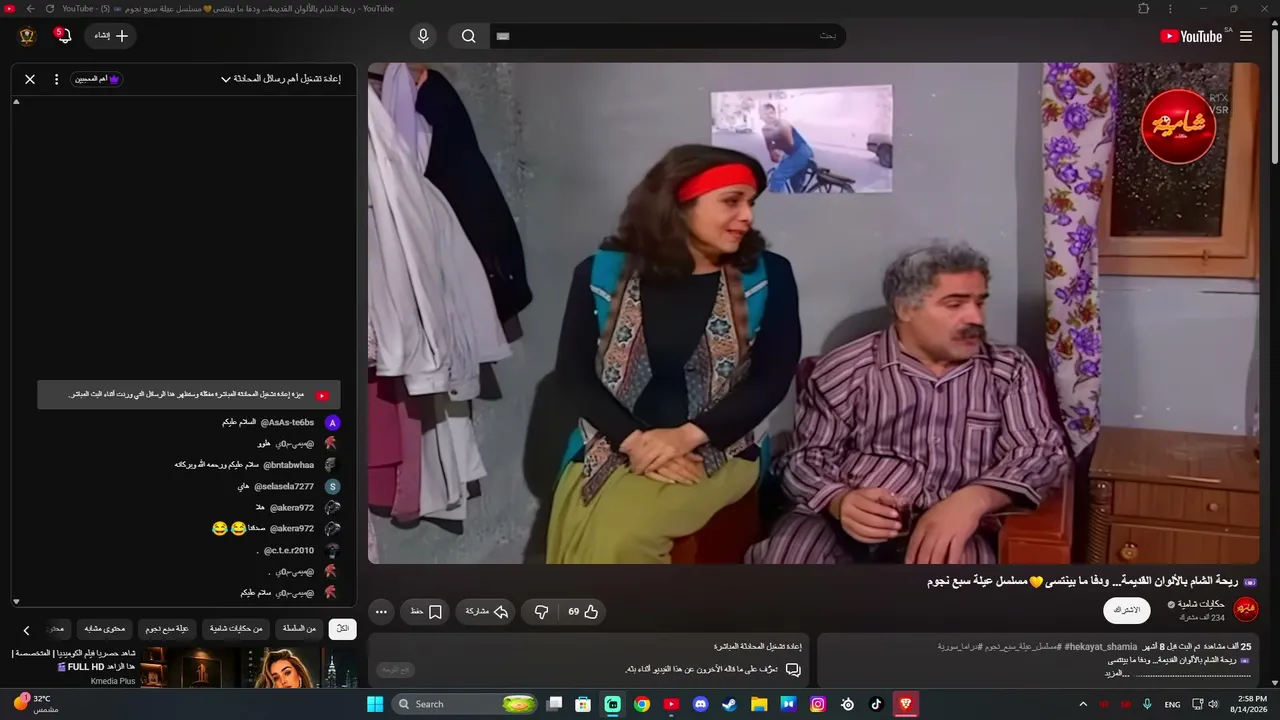Open the YouTube guide hamburger menu
The width and height of the screenshot is (1280, 720).
point(1246,36)
